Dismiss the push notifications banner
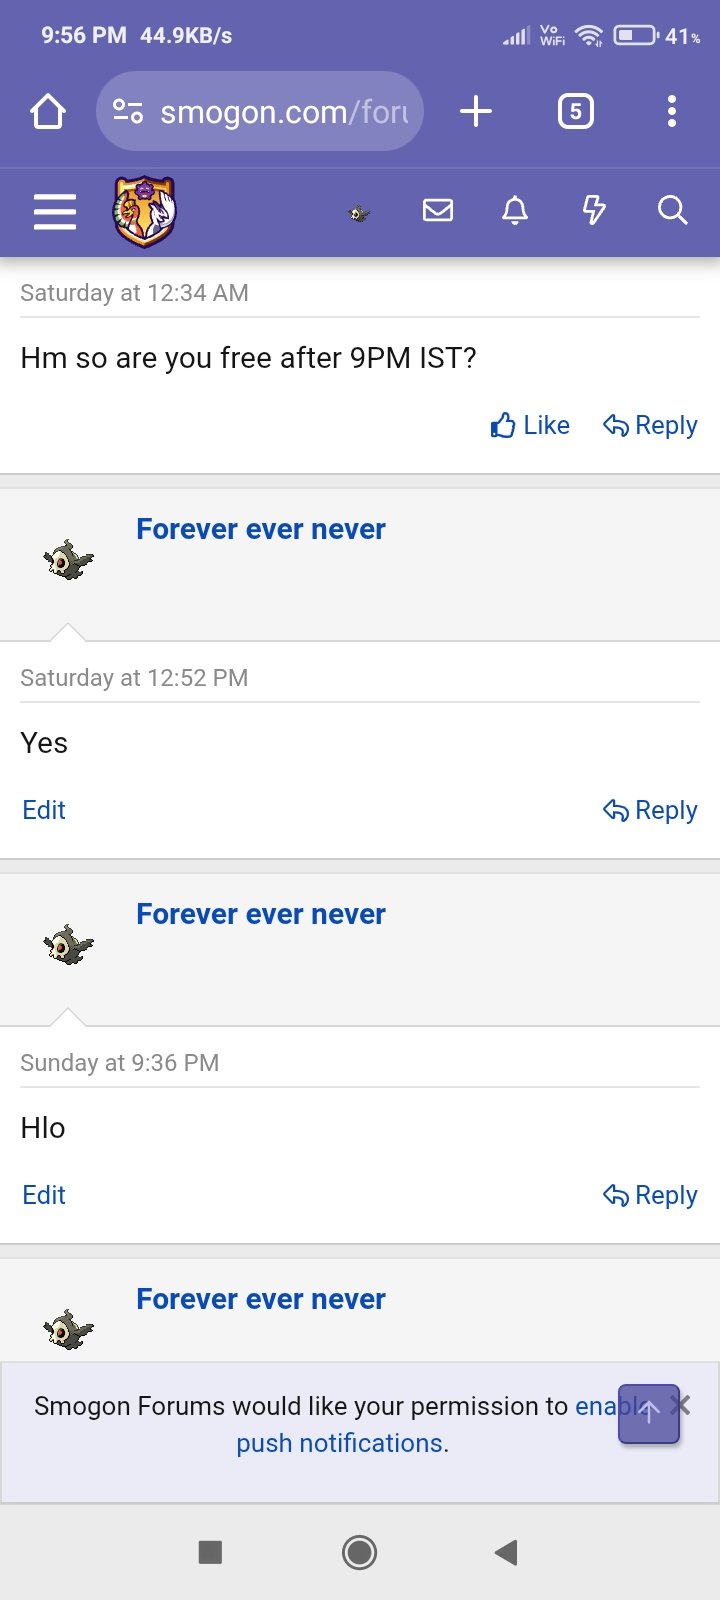 [x=682, y=1406]
